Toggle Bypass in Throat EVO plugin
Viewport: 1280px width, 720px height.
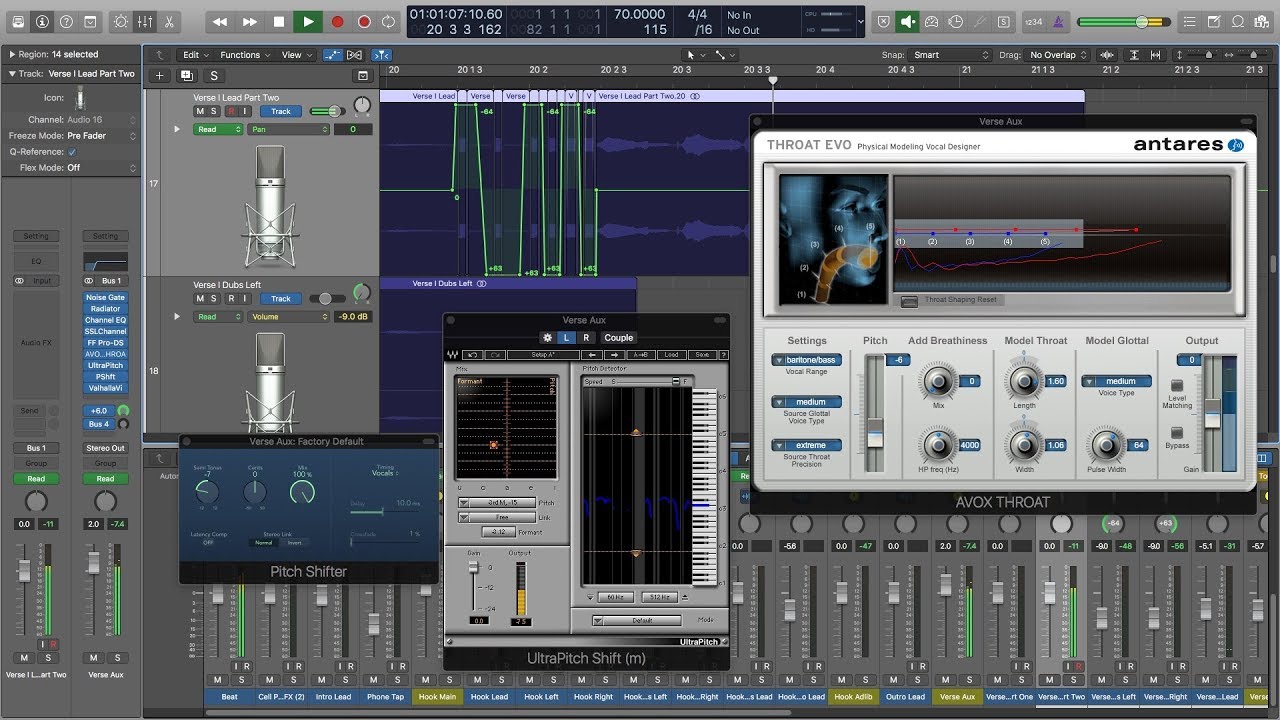coord(1176,434)
